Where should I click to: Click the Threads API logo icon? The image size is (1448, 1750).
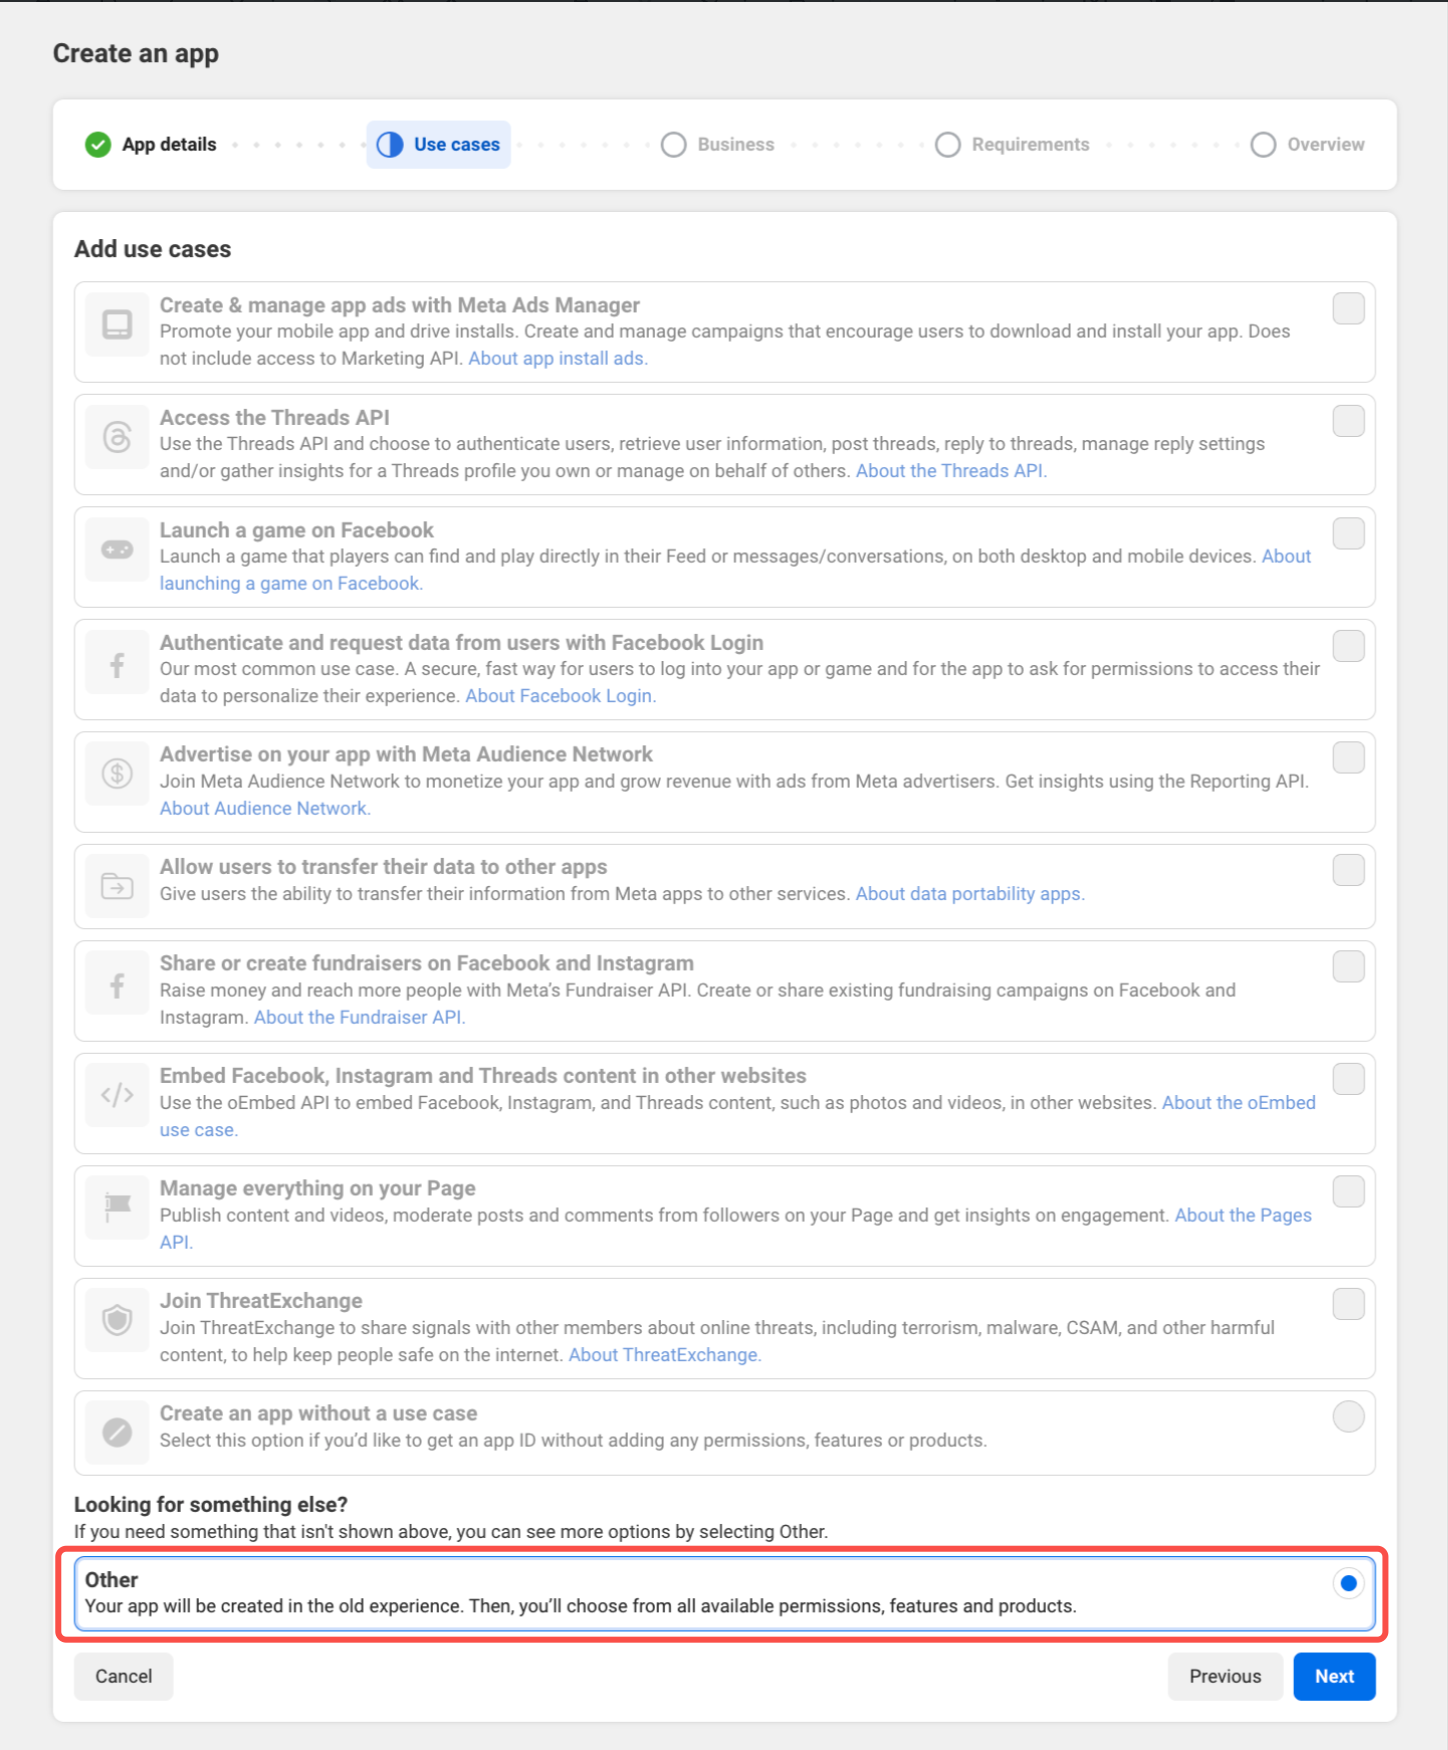(117, 437)
